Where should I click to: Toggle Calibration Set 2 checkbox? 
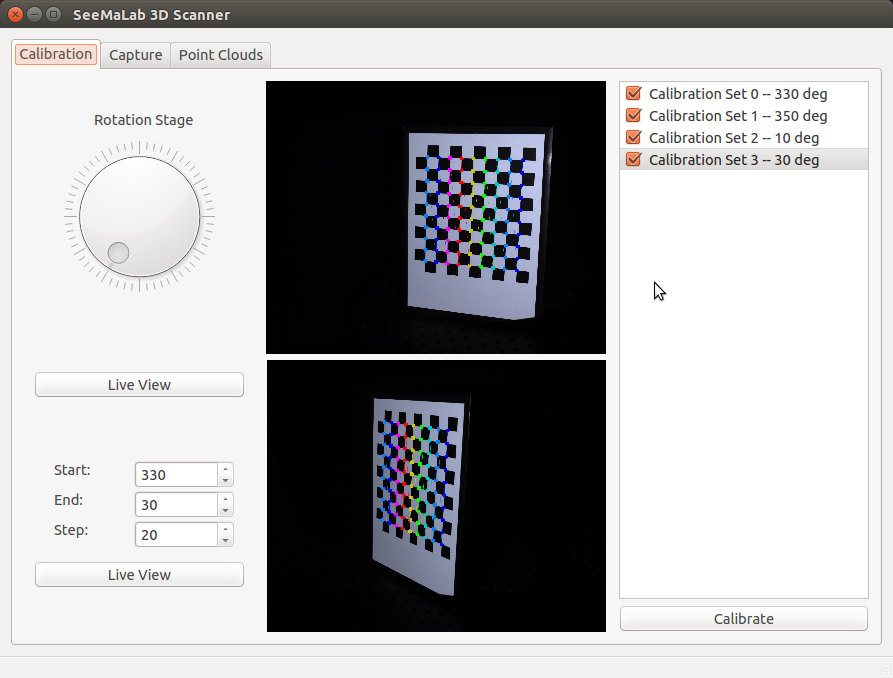pos(633,138)
